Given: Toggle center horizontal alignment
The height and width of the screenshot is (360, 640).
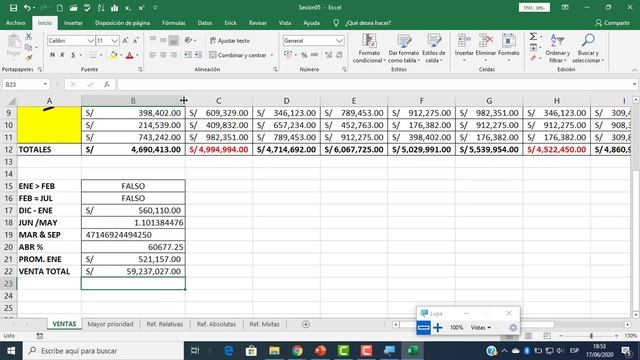Looking at the screenshot, I should [x=163, y=55].
